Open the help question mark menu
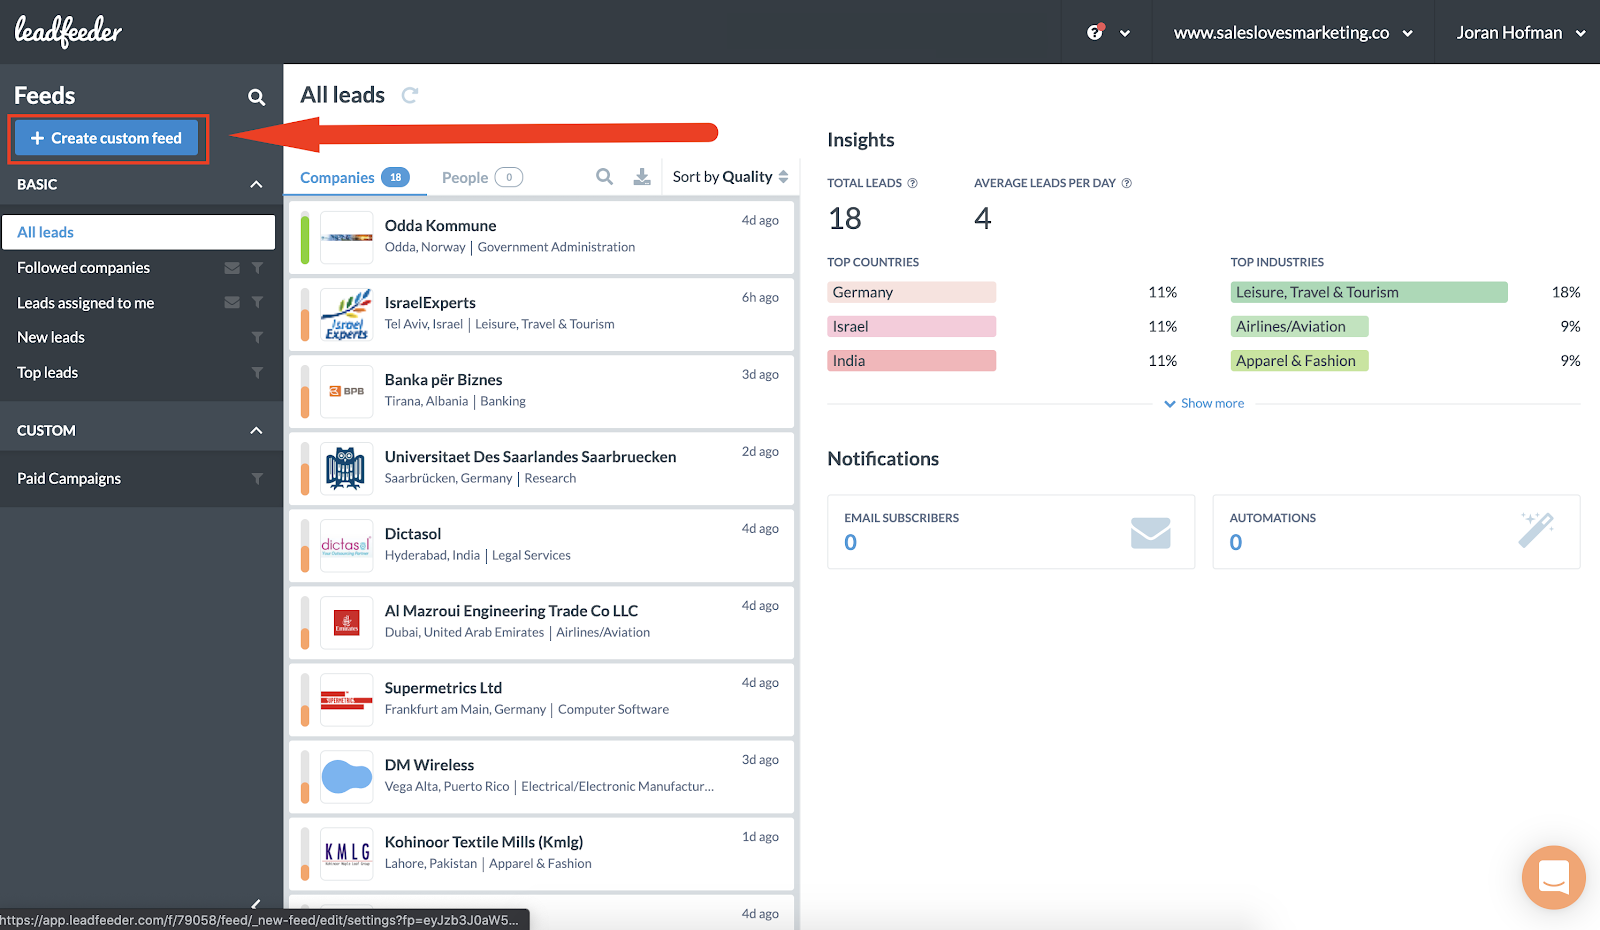The height and width of the screenshot is (930, 1600). pyautogui.click(x=1095, y=32)
